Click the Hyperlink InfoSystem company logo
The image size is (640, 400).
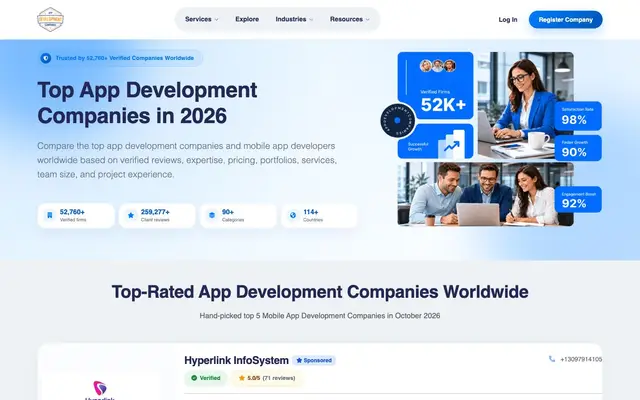click(100, 390)
